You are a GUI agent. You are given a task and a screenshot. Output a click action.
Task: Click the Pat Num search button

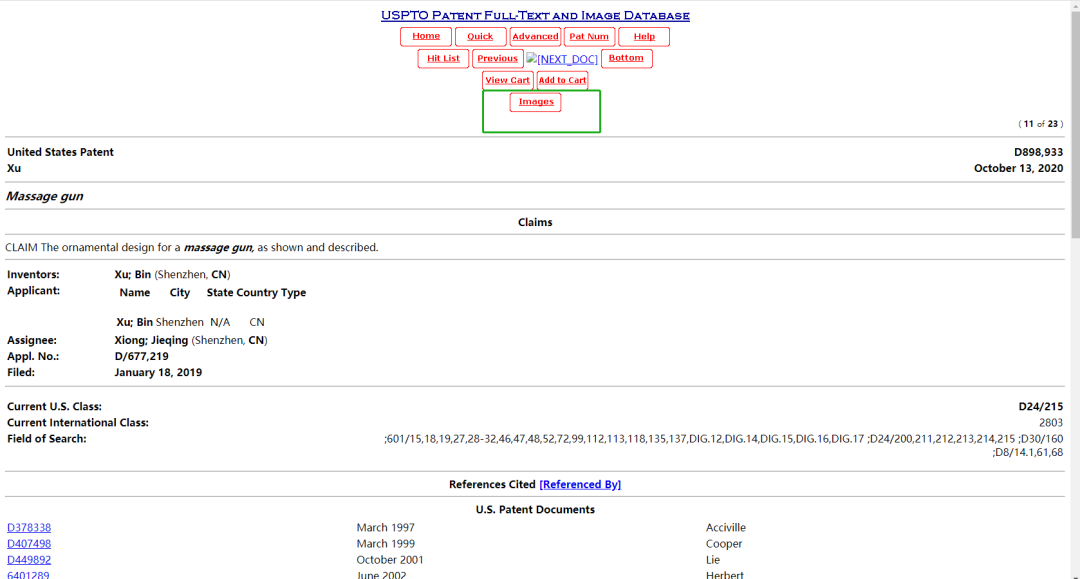click(589, 36)
